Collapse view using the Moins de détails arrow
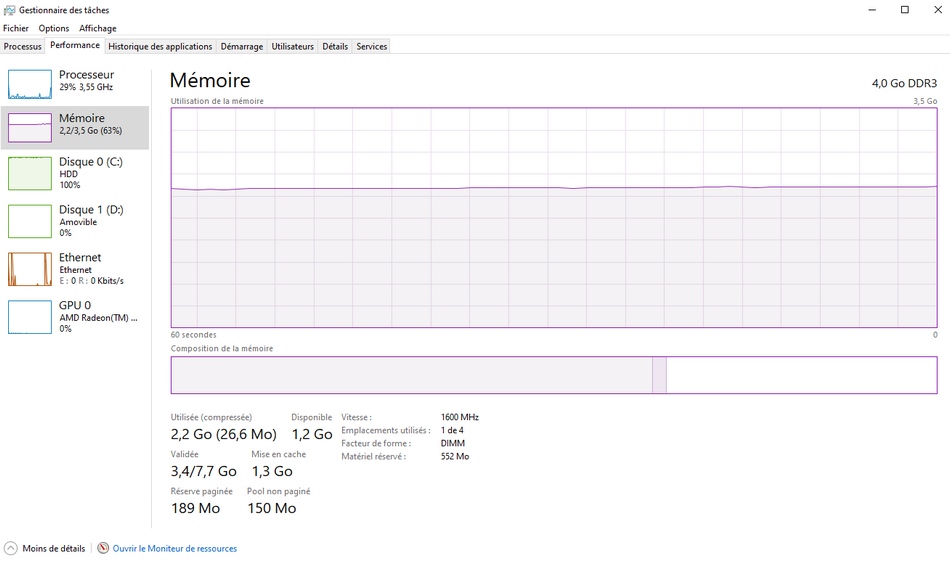This screenshot has height=564, width=950. (x=11, y=548)
